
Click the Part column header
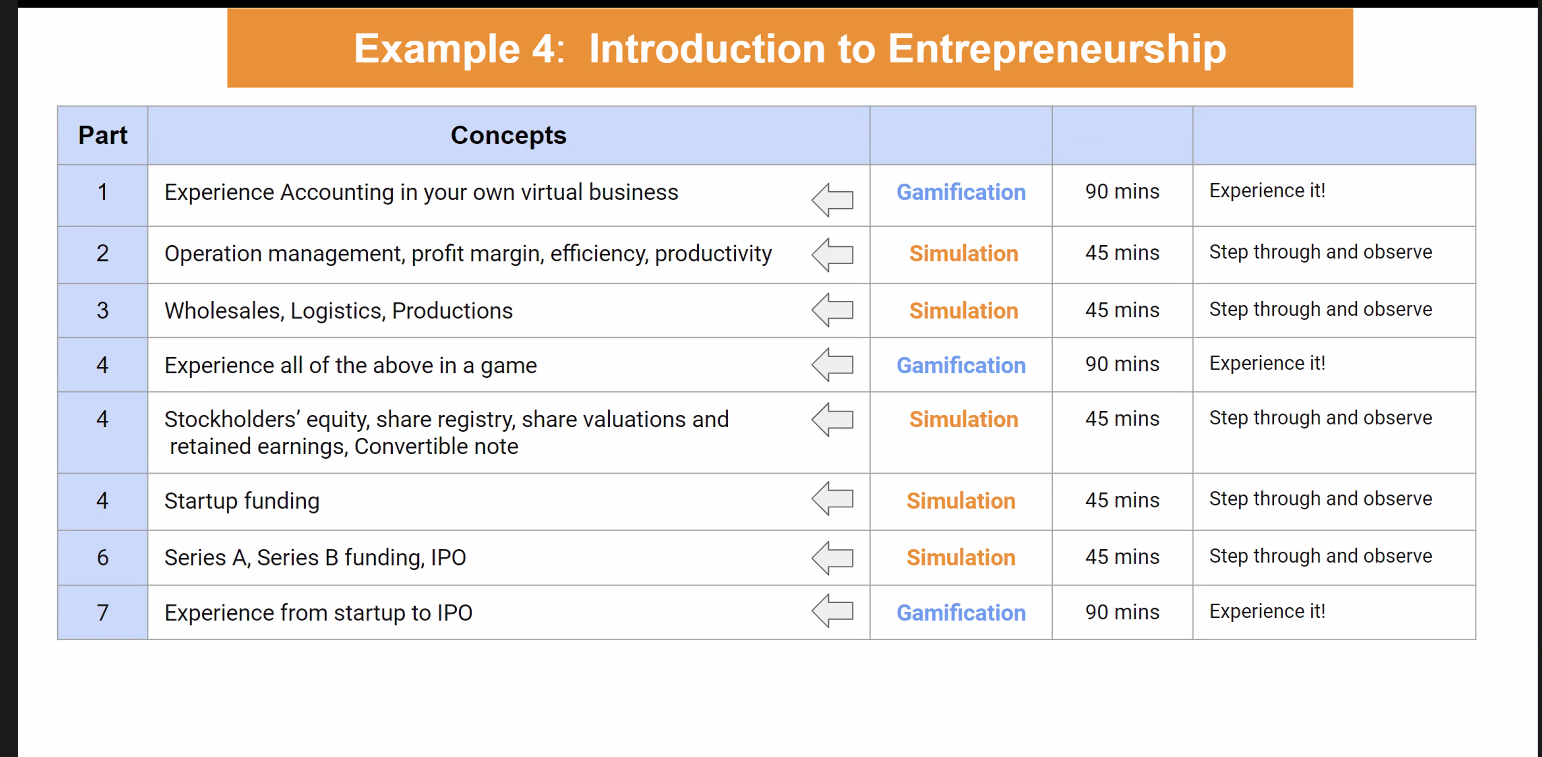coord(103,135)
